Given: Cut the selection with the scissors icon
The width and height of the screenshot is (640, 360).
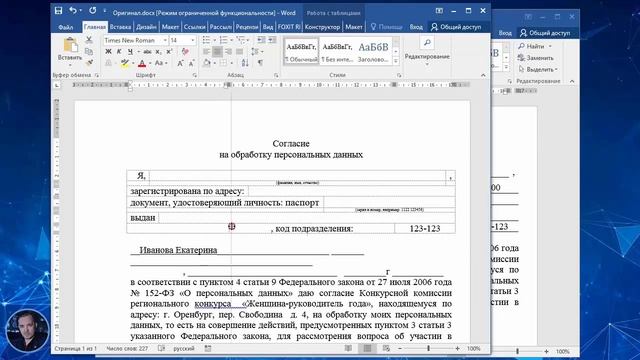Looking at the screenshot, I should pos(89,40).
